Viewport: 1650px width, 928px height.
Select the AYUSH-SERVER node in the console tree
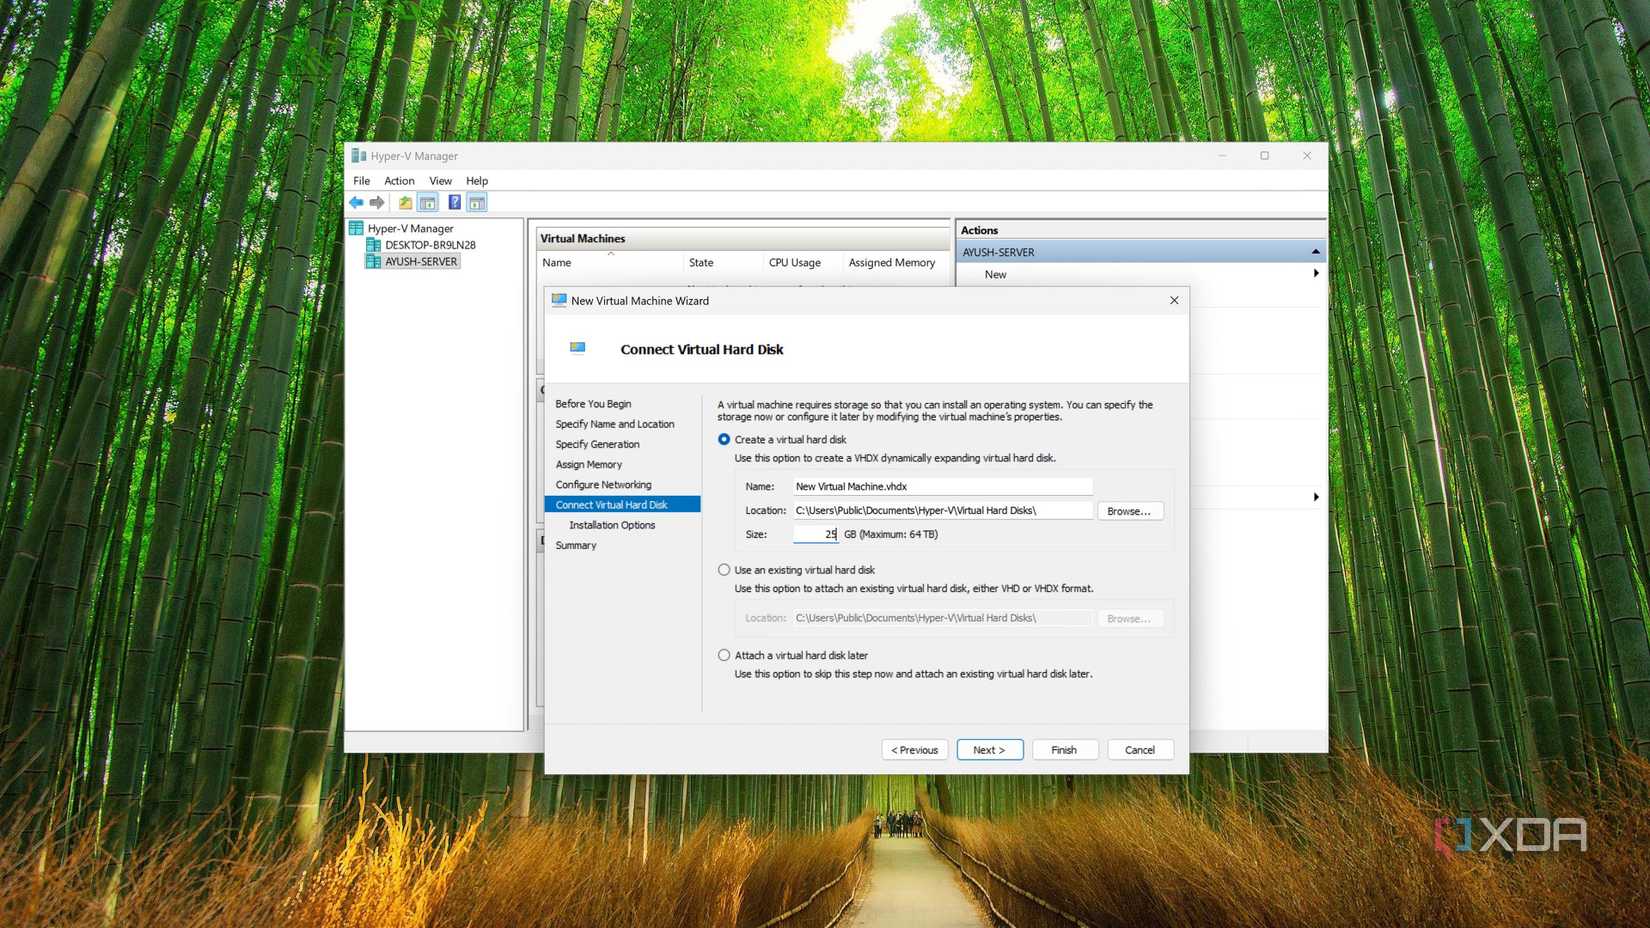pos(420,261)
